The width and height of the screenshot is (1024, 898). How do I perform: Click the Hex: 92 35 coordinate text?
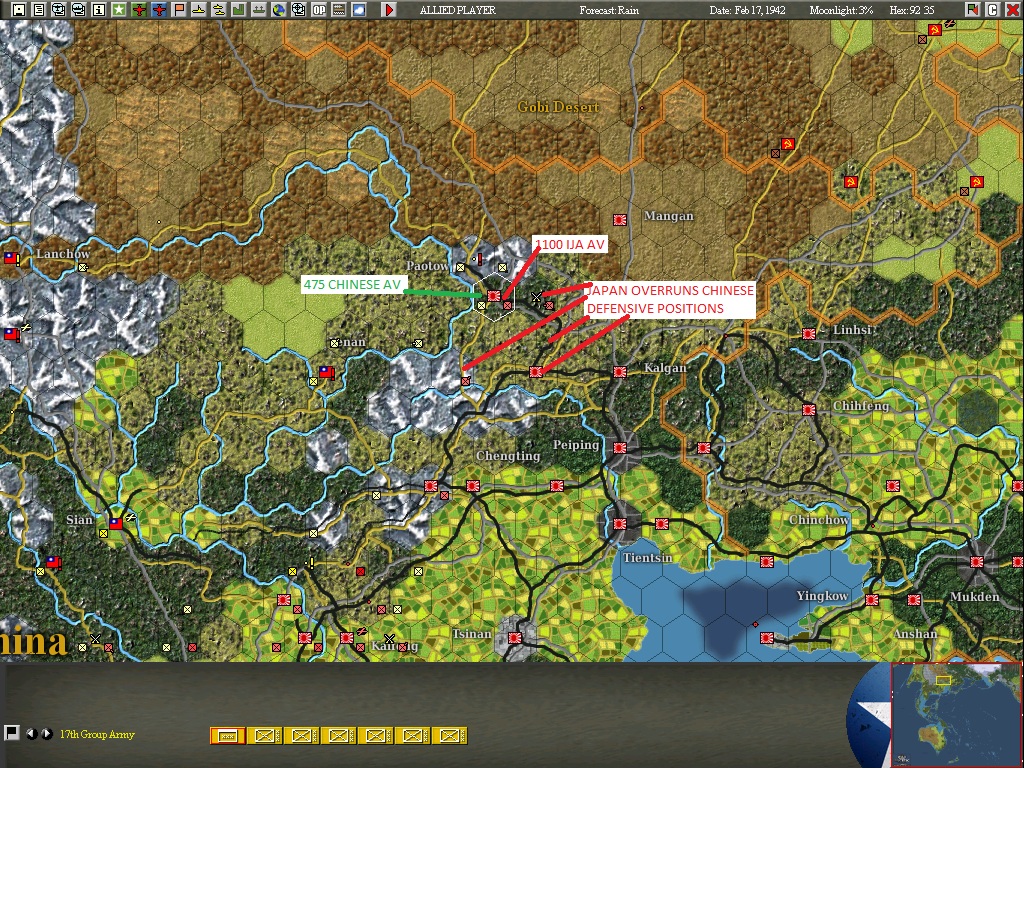tap(912, 10)
